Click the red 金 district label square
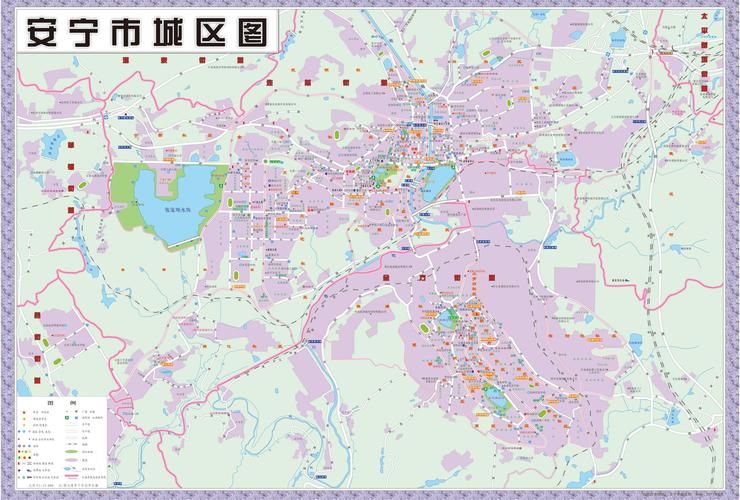 click(x=385, y=278)
